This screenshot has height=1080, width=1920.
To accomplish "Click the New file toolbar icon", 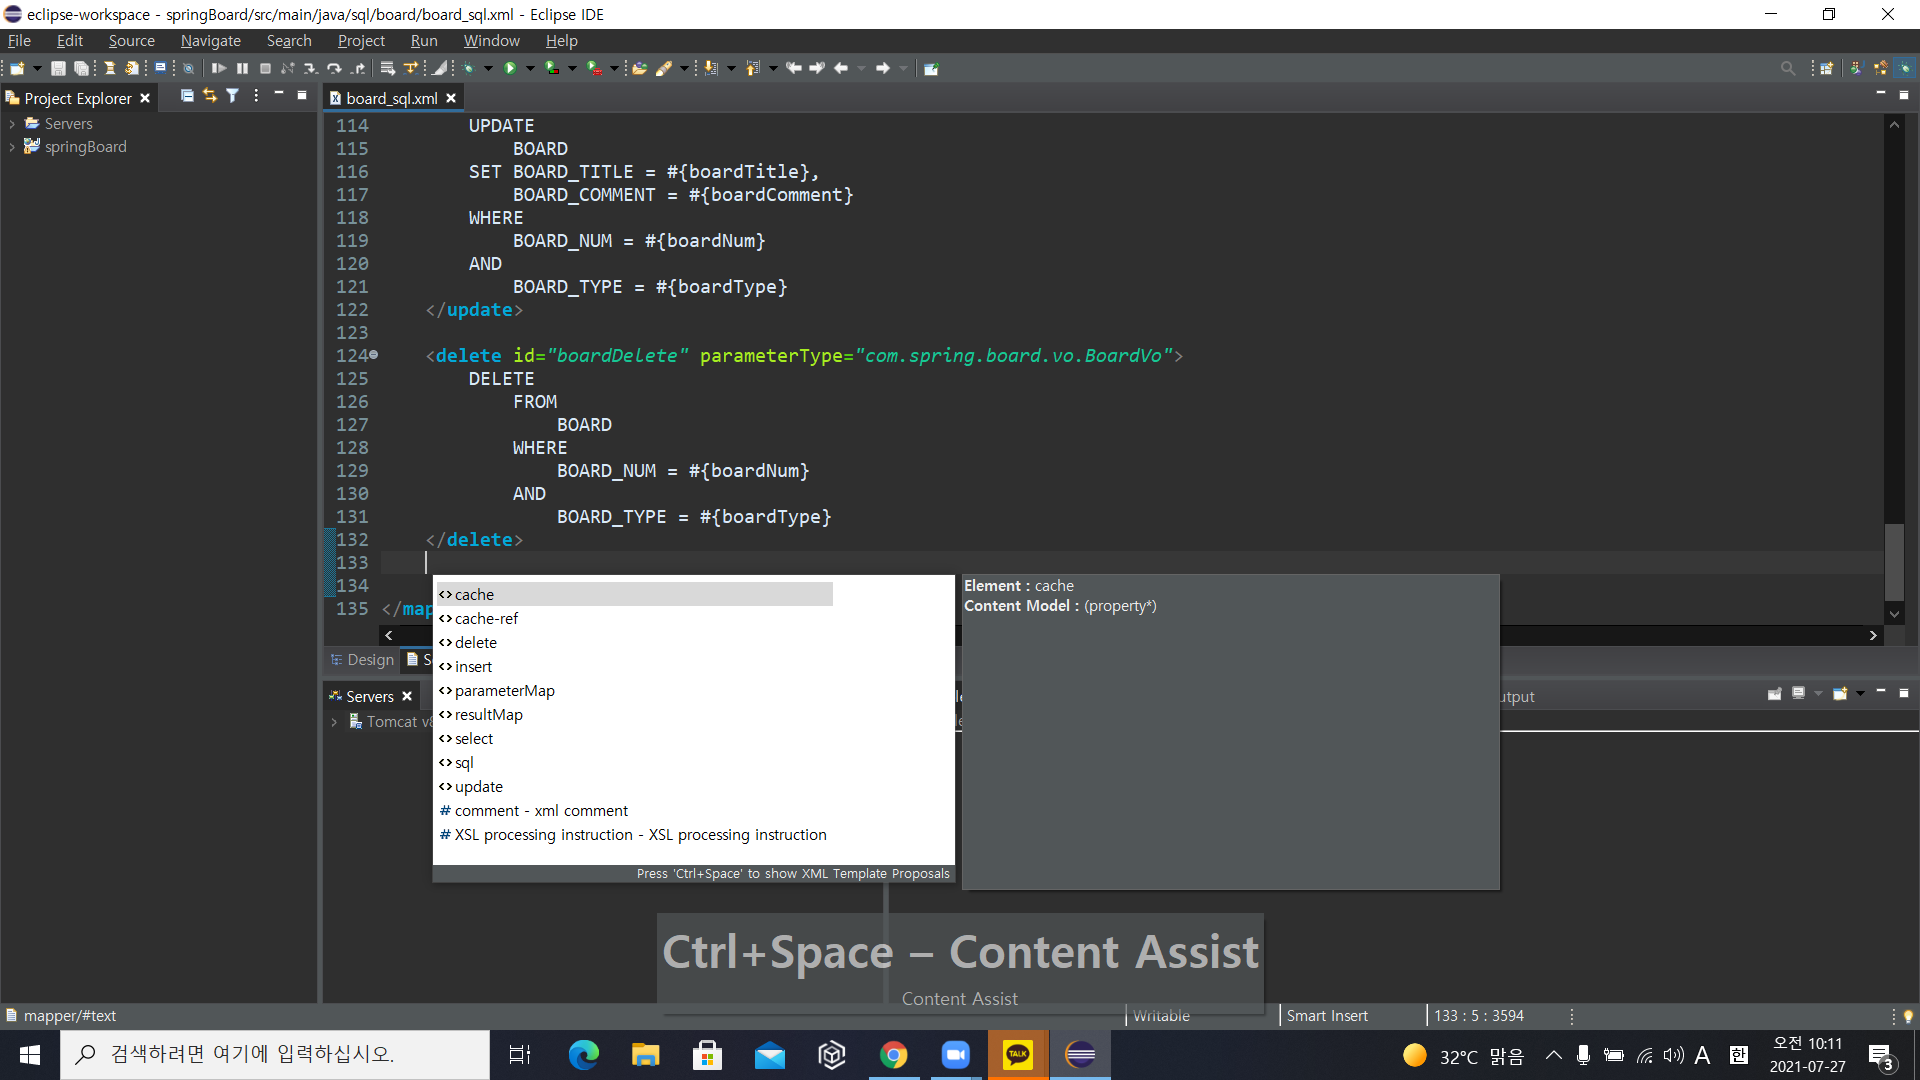I will click(x=17, y=68).
